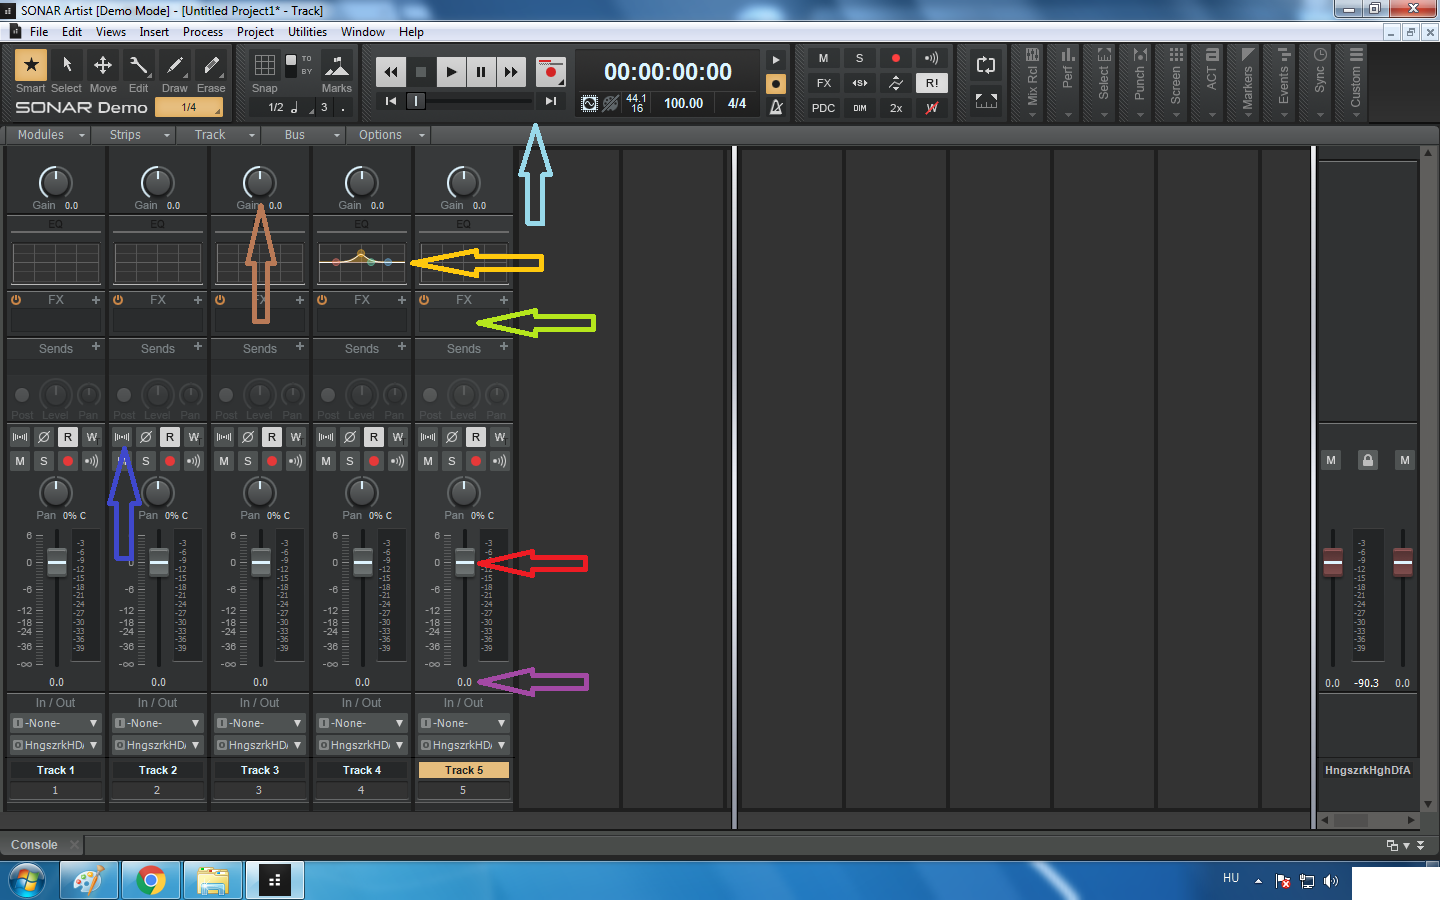
Task: Solo Track 3 using the S button
Action: tap(248, 461)
